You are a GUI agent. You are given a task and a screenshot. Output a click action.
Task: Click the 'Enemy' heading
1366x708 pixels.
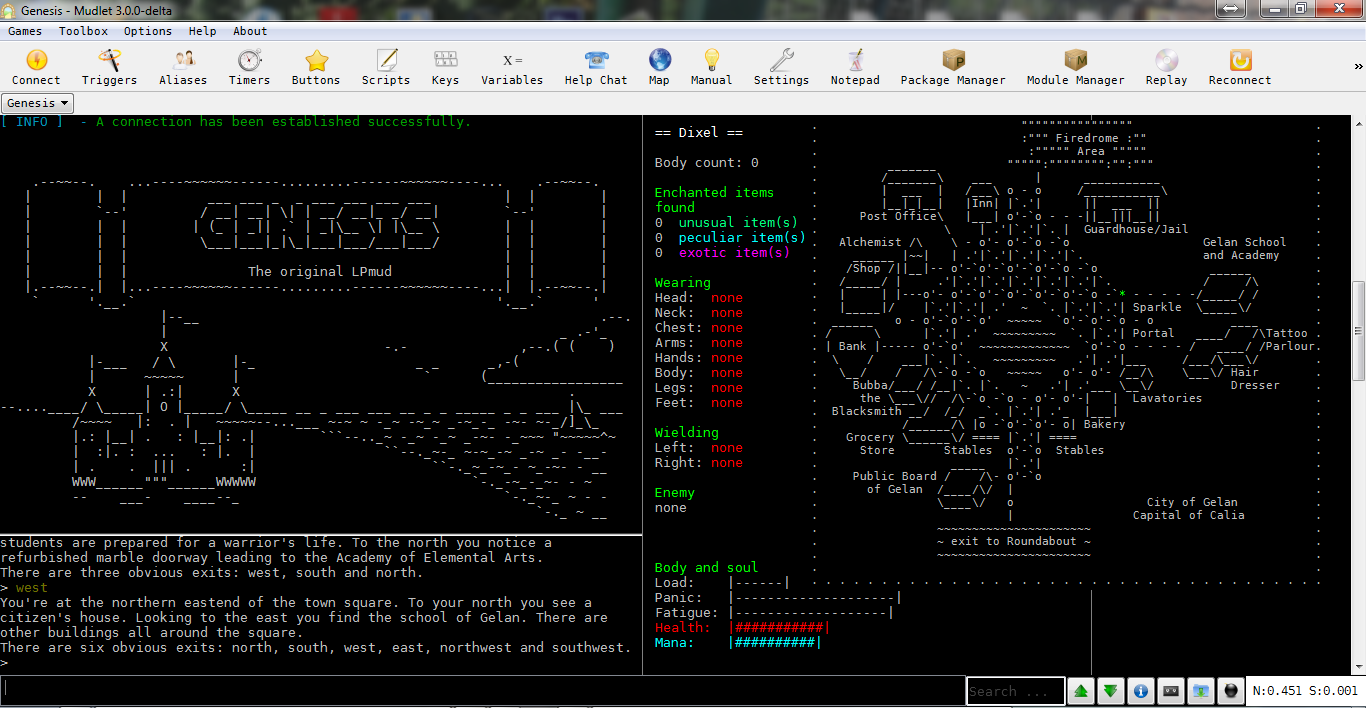tap(675, 492)
